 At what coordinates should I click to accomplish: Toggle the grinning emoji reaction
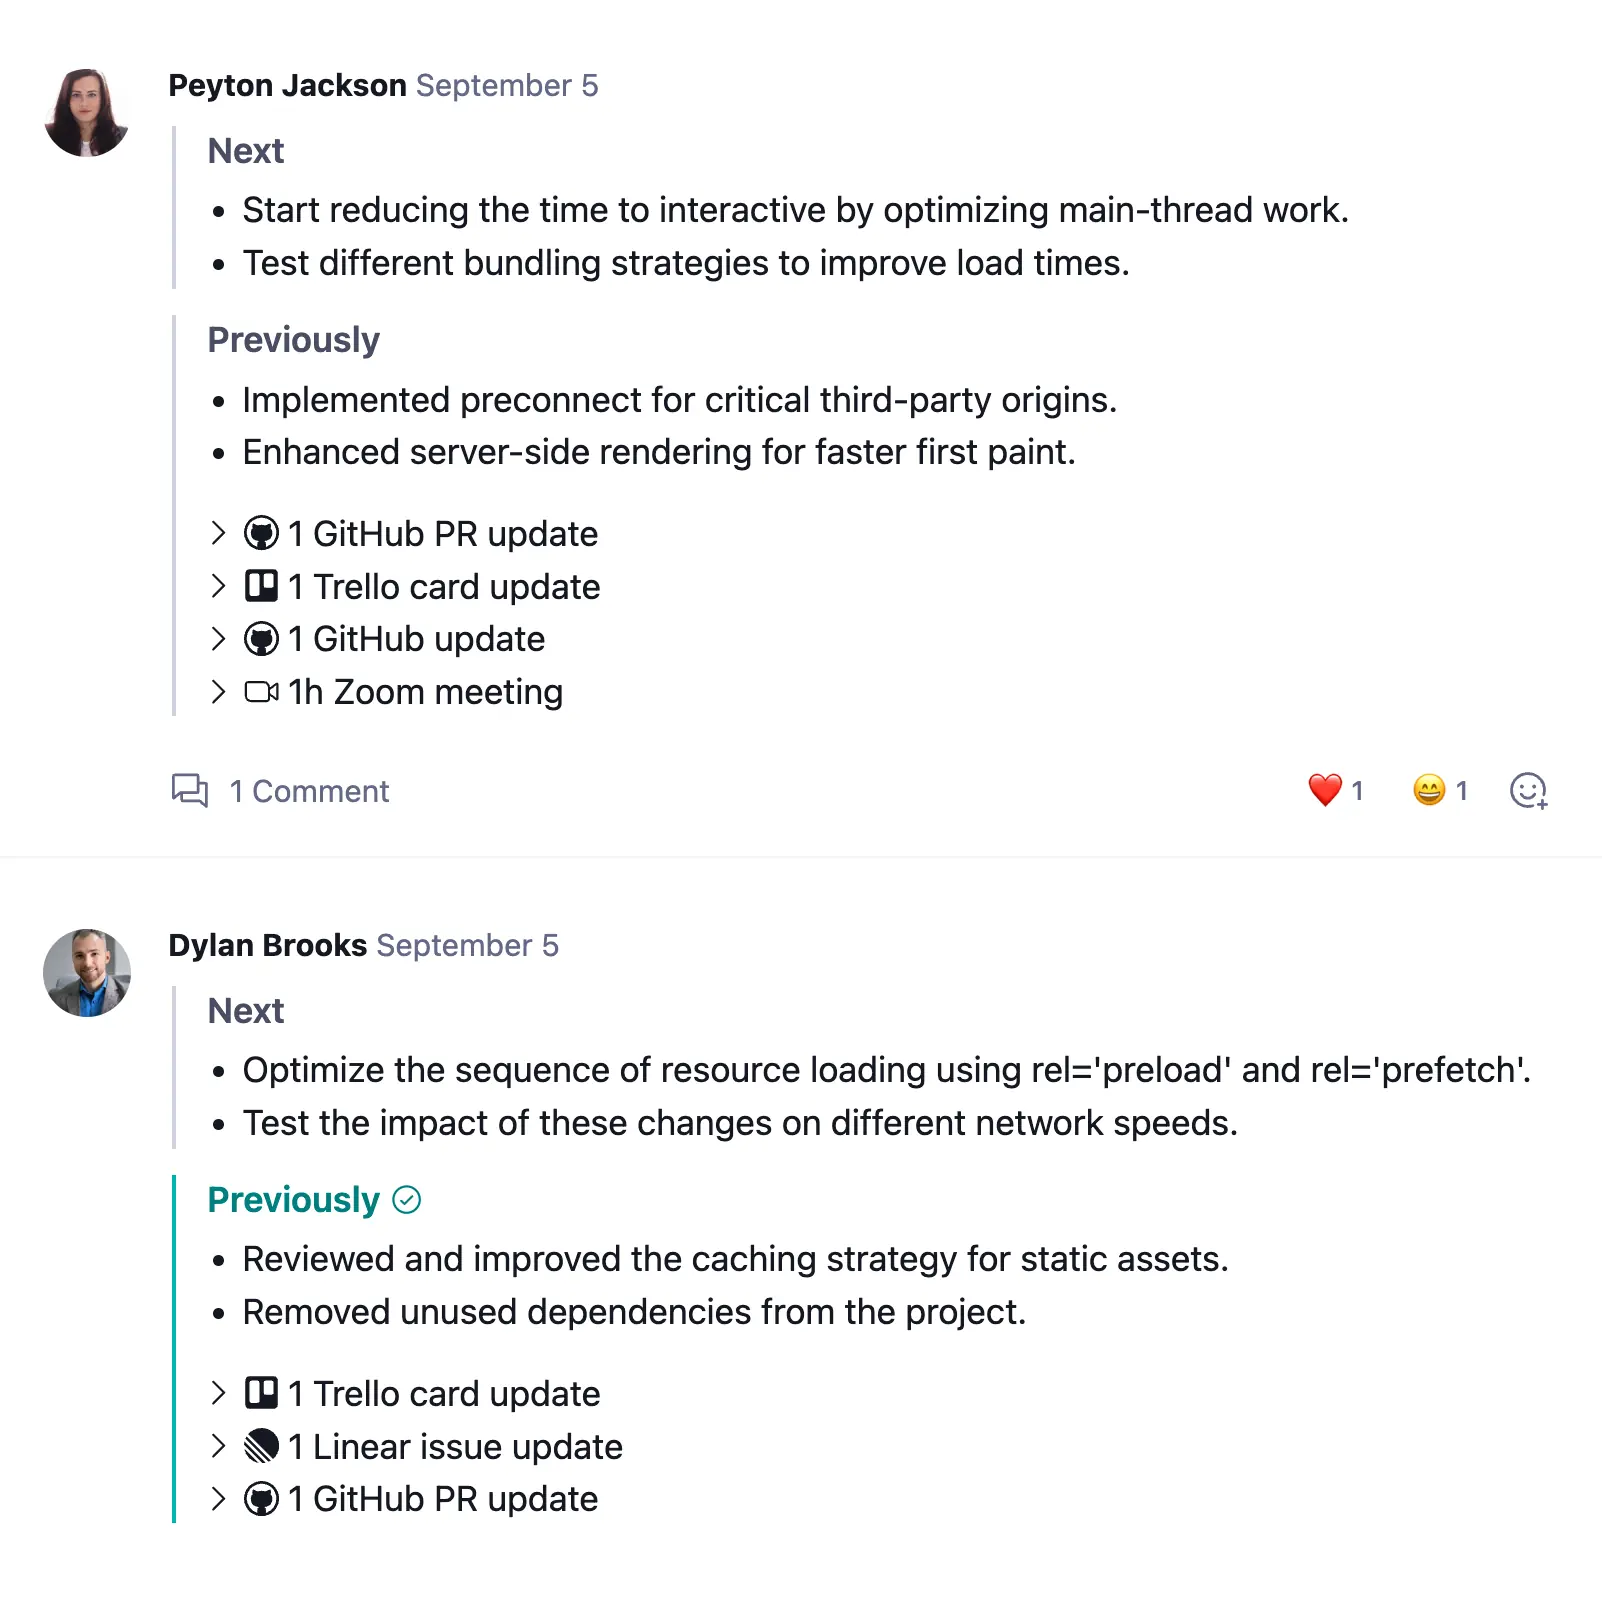[x=1429, y=790]
